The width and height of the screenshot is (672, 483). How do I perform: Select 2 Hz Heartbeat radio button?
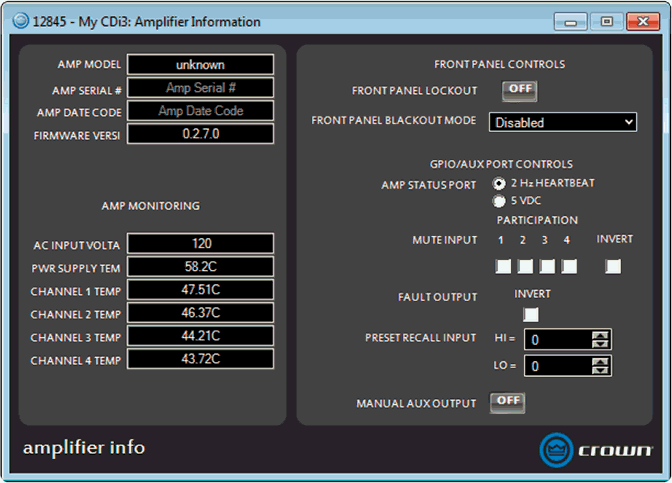click(498, 183)
